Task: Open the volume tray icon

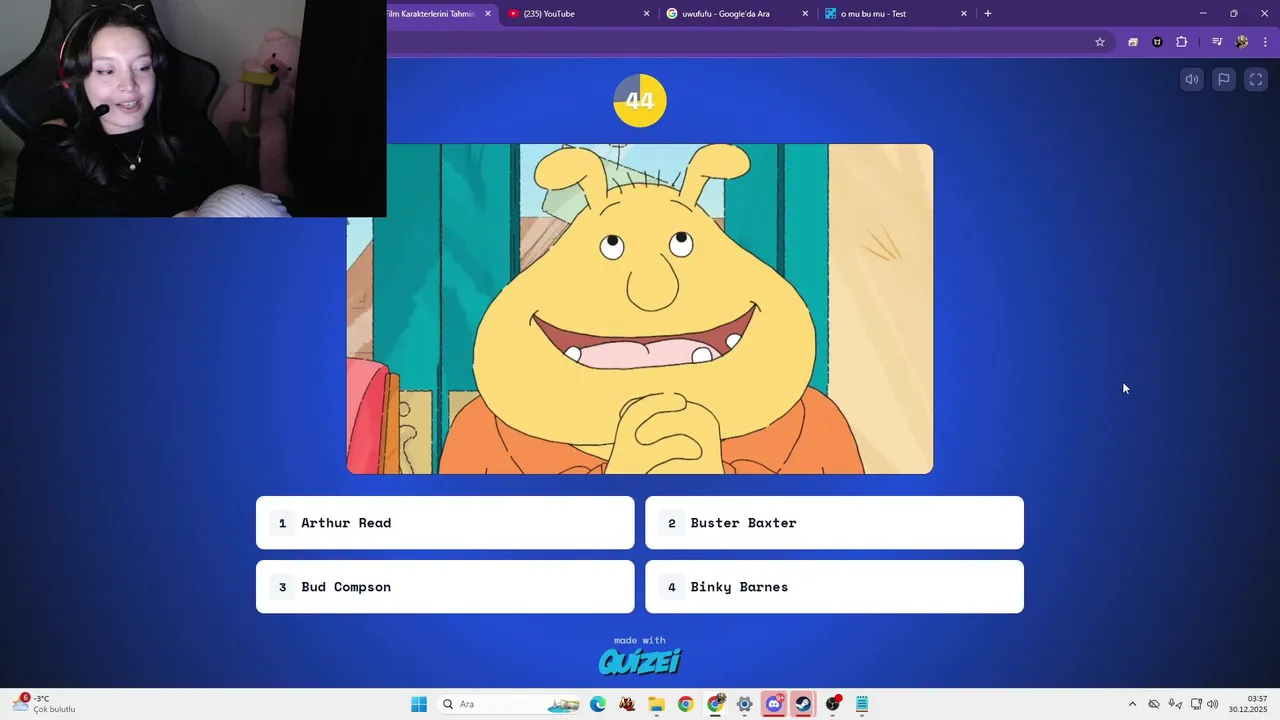Action: [x=1213, y=704]
